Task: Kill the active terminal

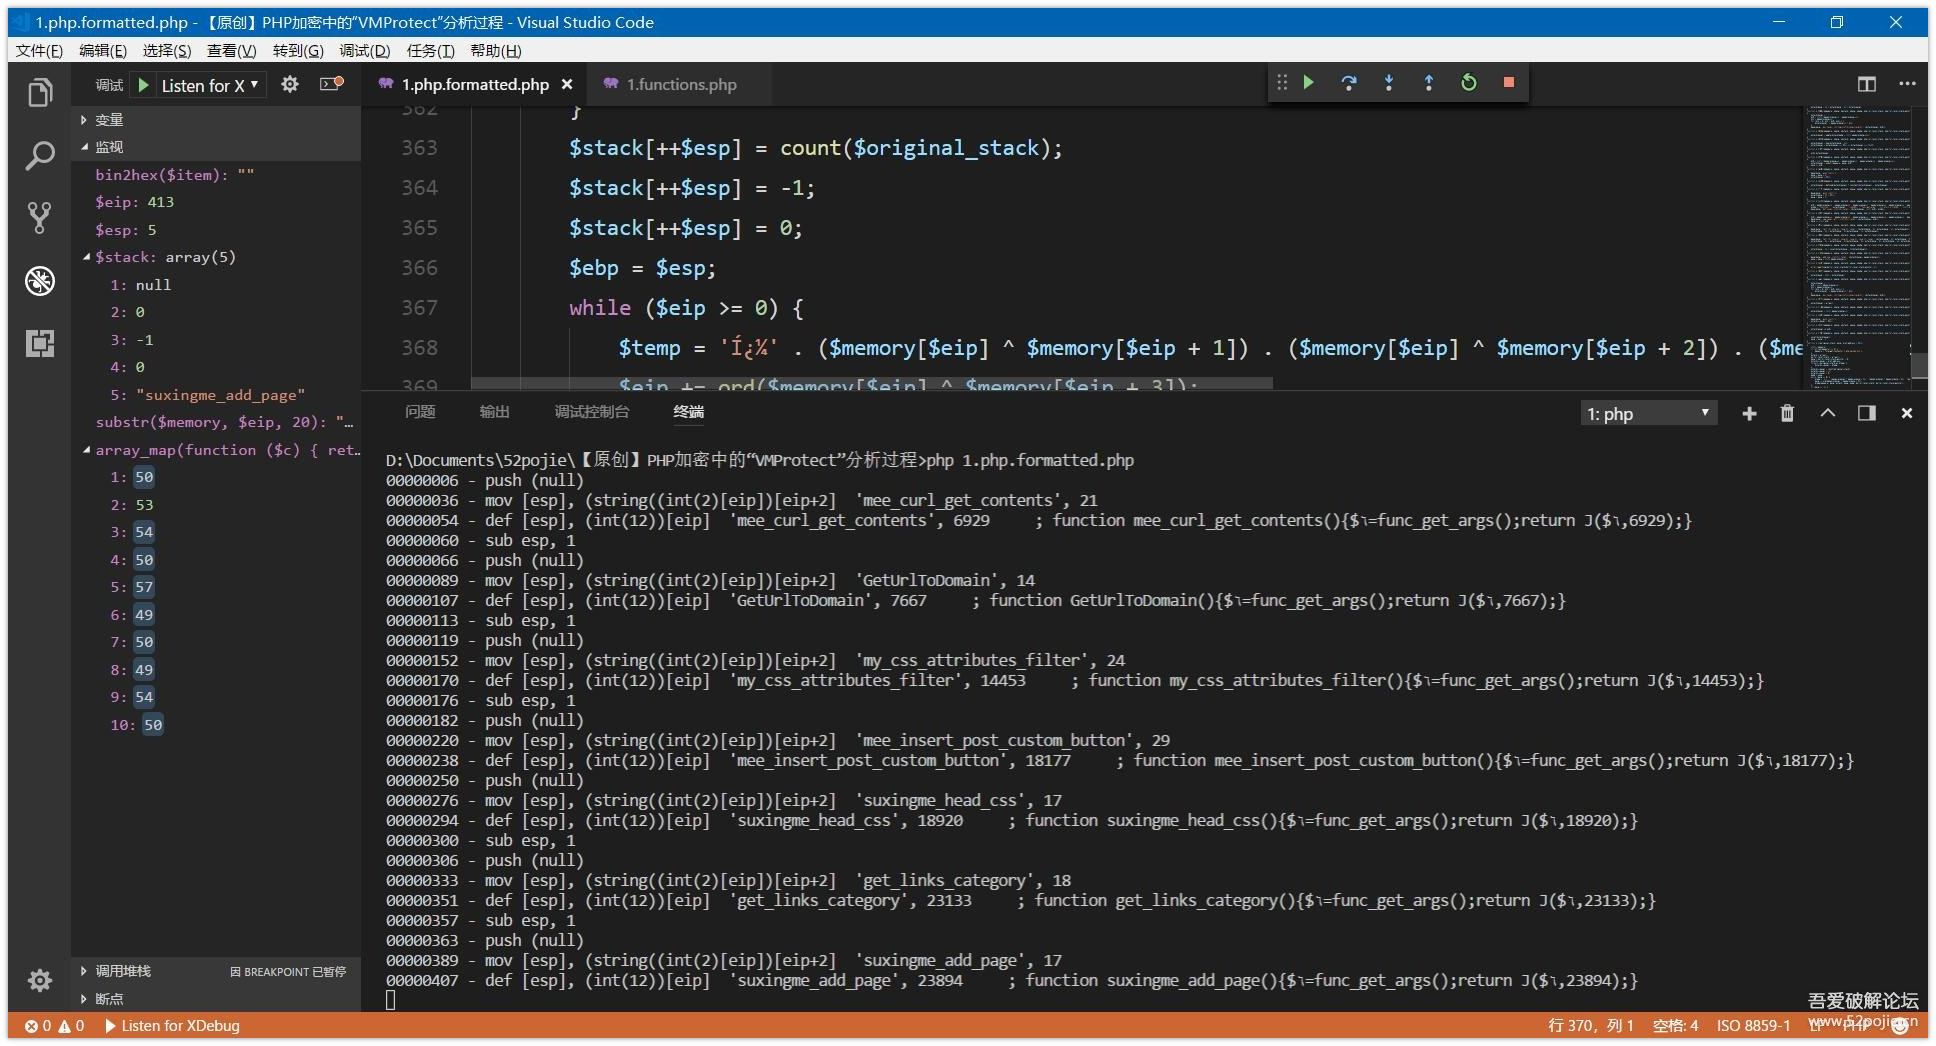Action: click(1788, 413)
